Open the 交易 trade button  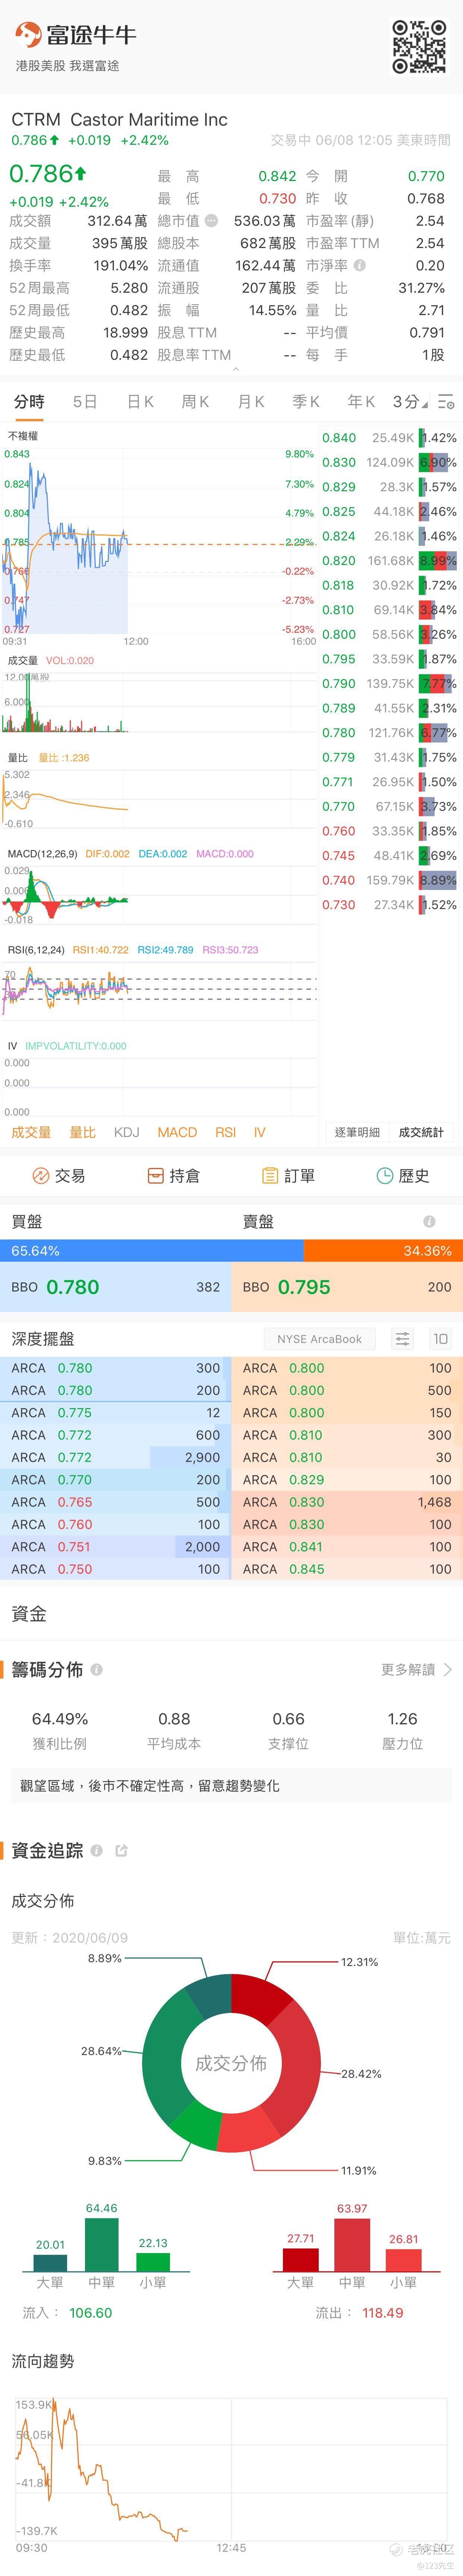[58, 1176]
